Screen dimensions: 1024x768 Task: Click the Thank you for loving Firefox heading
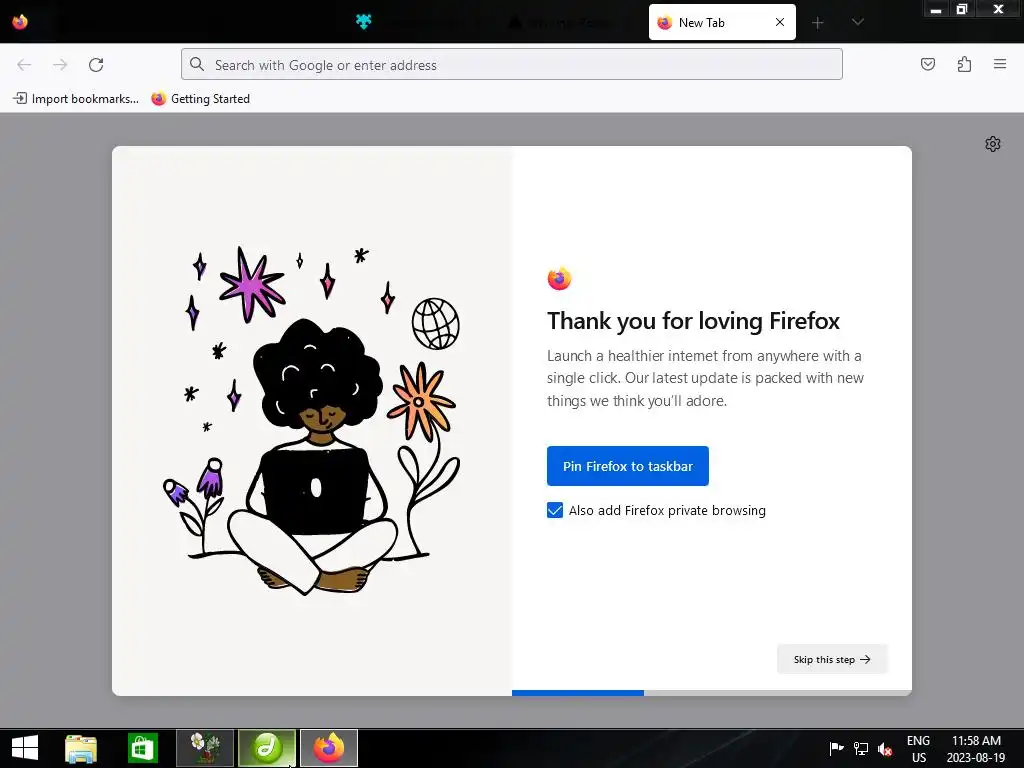click(693, 321)
